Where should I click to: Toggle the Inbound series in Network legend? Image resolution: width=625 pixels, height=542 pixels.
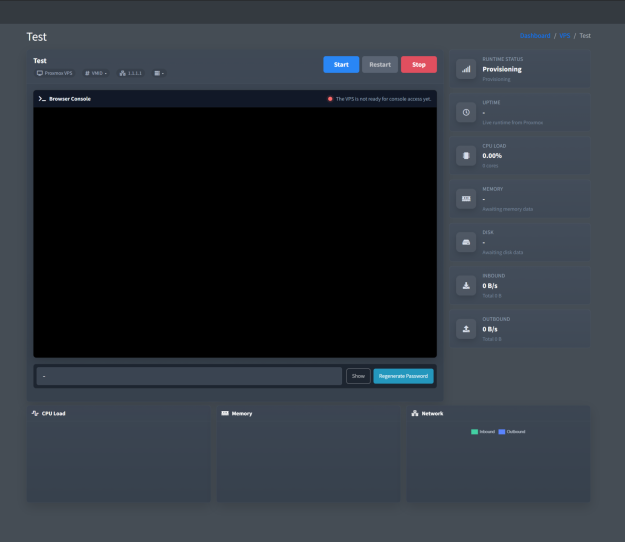pos(483,431)
